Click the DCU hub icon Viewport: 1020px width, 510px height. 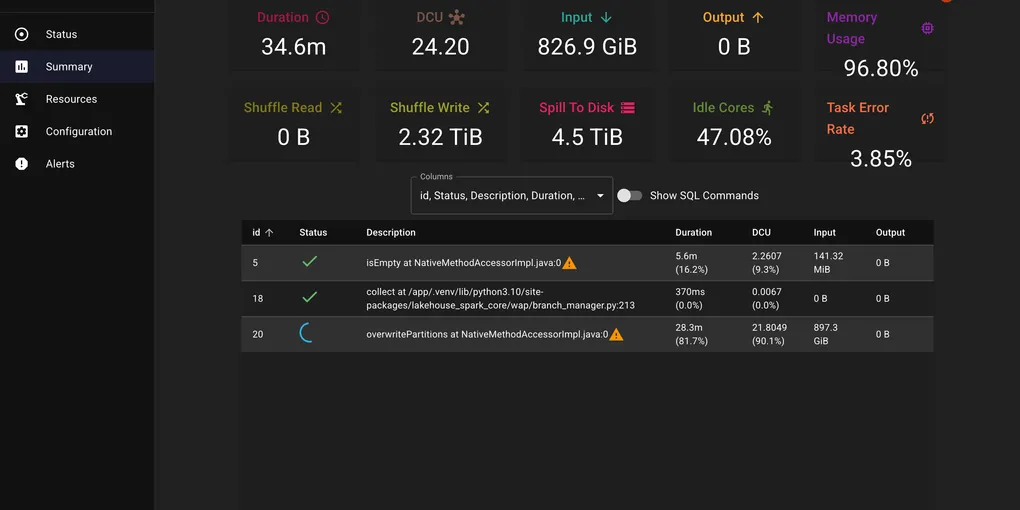(457, 18)
